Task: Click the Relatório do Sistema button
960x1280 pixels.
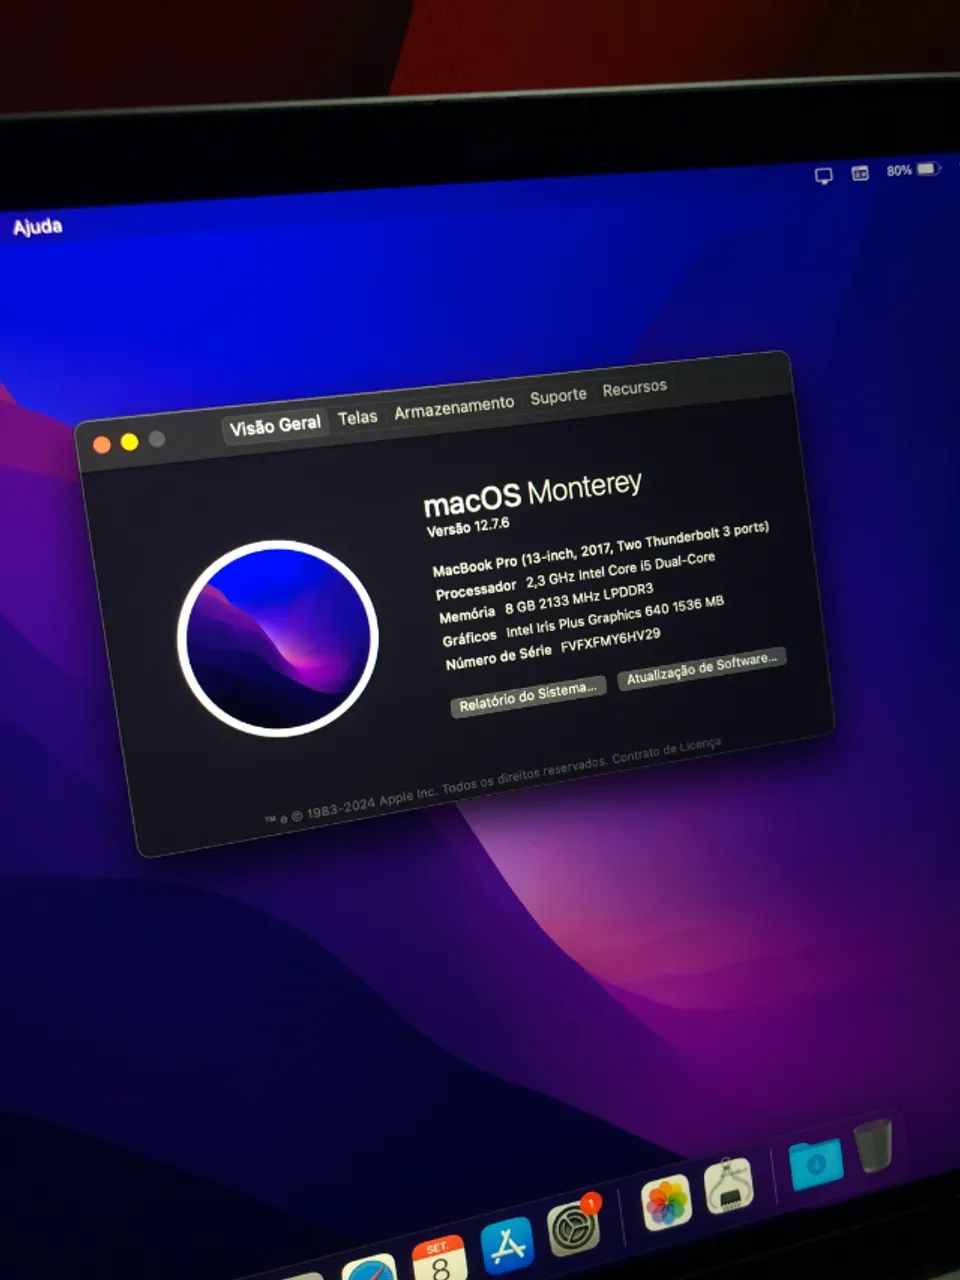Action: click(x=528, y=695)
